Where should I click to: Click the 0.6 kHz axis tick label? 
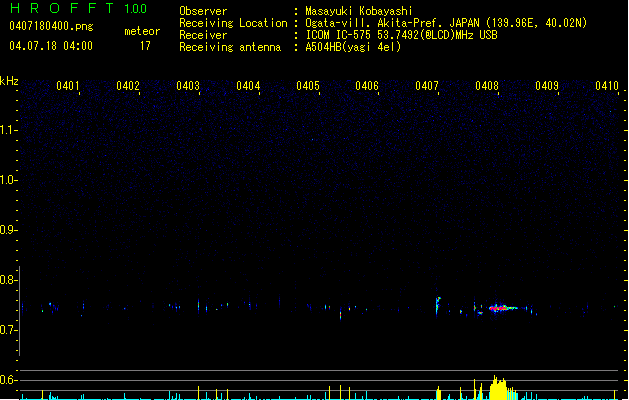pyautogui.click(x=8, y=380)
